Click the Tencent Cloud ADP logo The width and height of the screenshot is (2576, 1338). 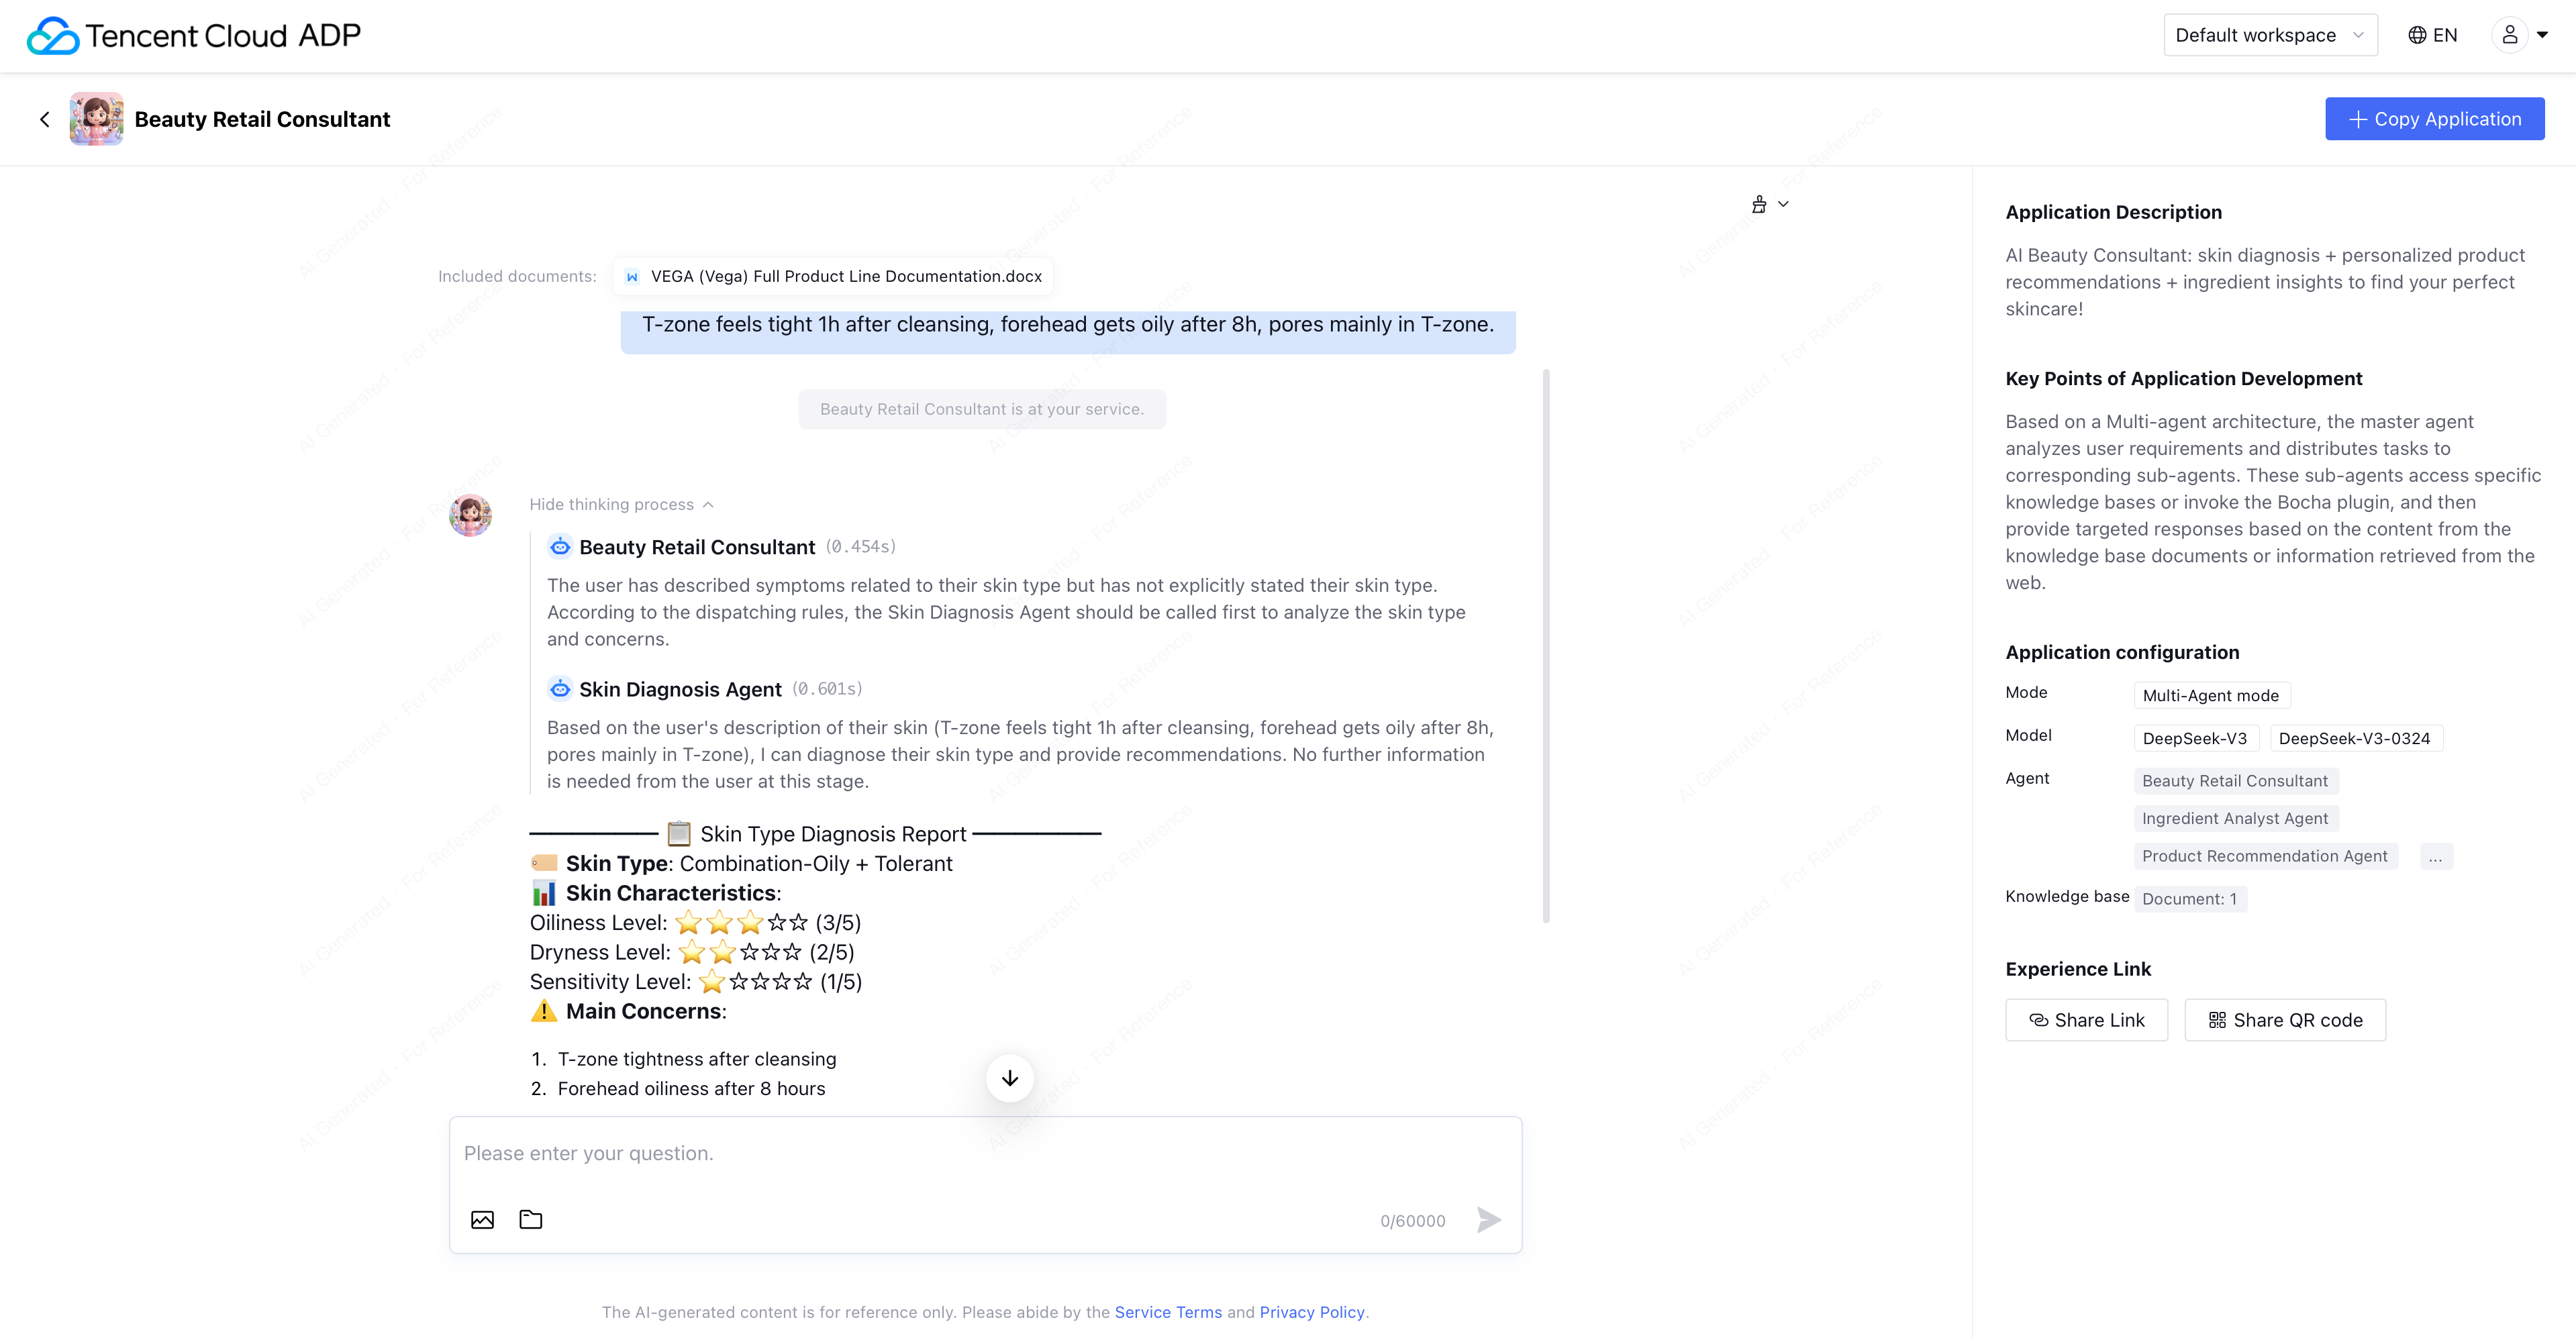(194, 35)
